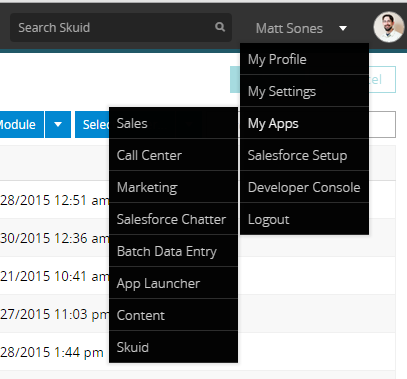Choose My Profile from user menu
This screenshot has width=407, height=379.
tap(304, 59)
